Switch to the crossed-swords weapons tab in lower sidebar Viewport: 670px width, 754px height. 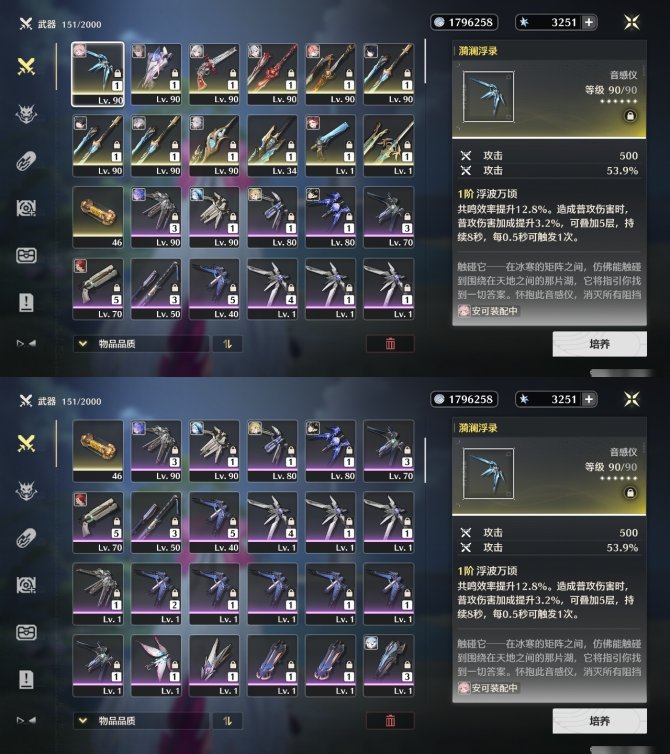[x=26, y=443]
